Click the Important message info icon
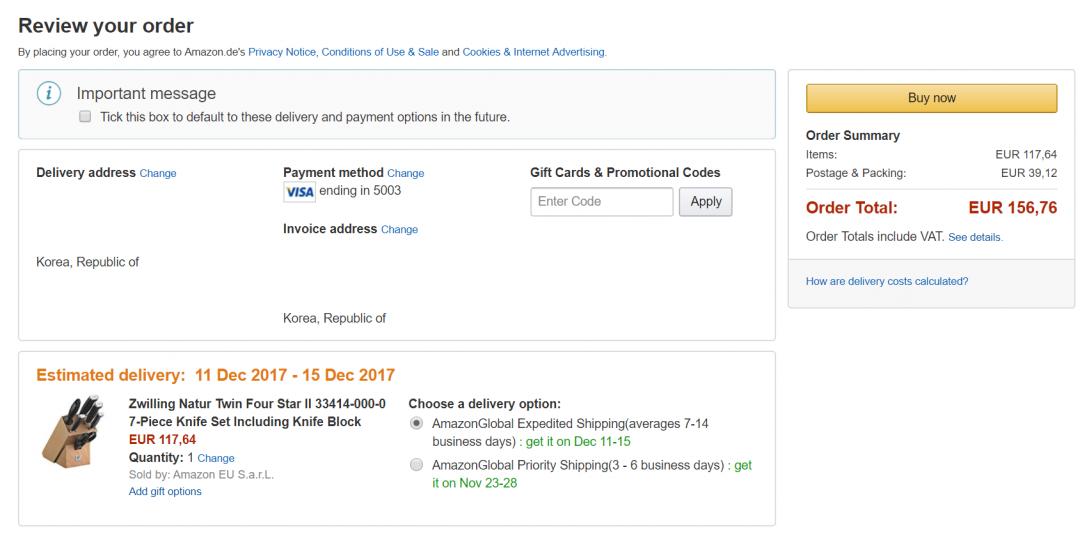 (x=46, y=94)
